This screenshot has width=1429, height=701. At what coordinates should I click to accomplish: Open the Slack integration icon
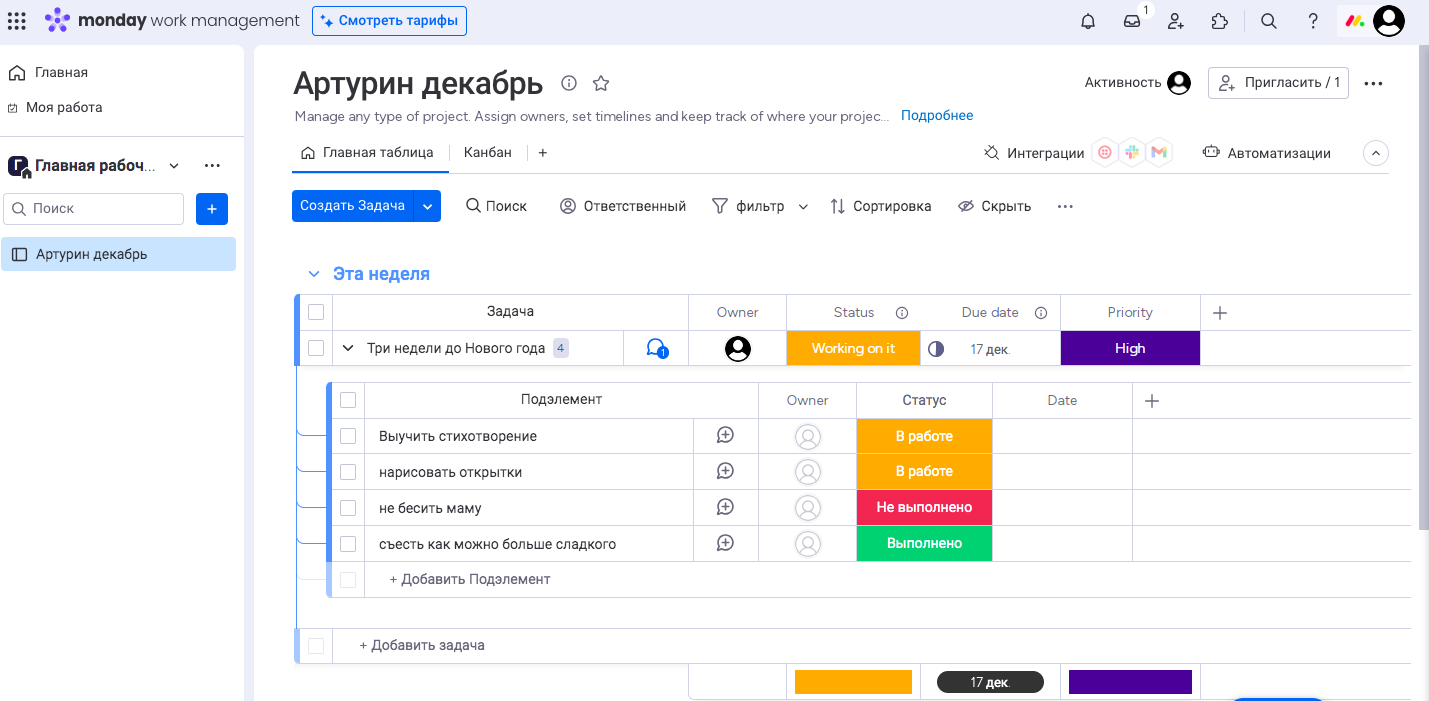pyautogui.click(x=1131, y=153)
